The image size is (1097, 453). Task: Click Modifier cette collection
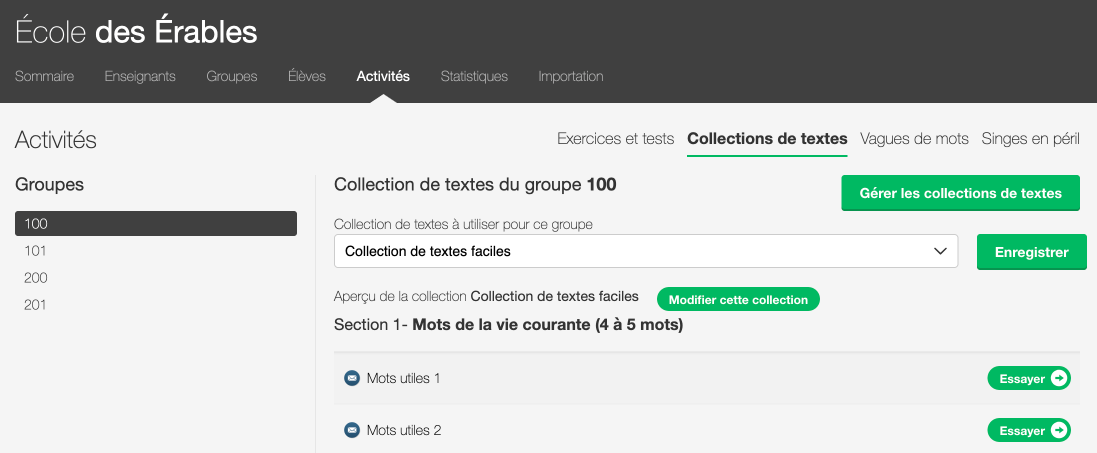(738, 300)
